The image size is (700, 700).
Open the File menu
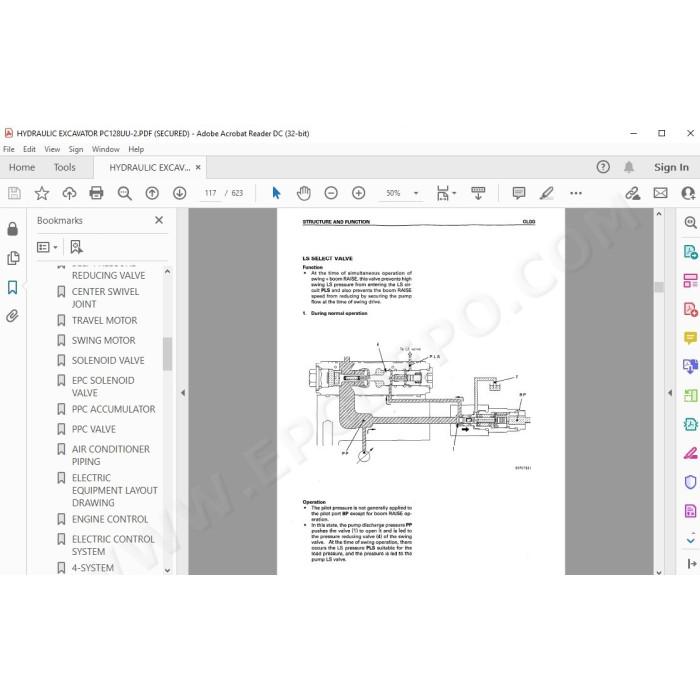pyautogui.click(x=9, y=149)
